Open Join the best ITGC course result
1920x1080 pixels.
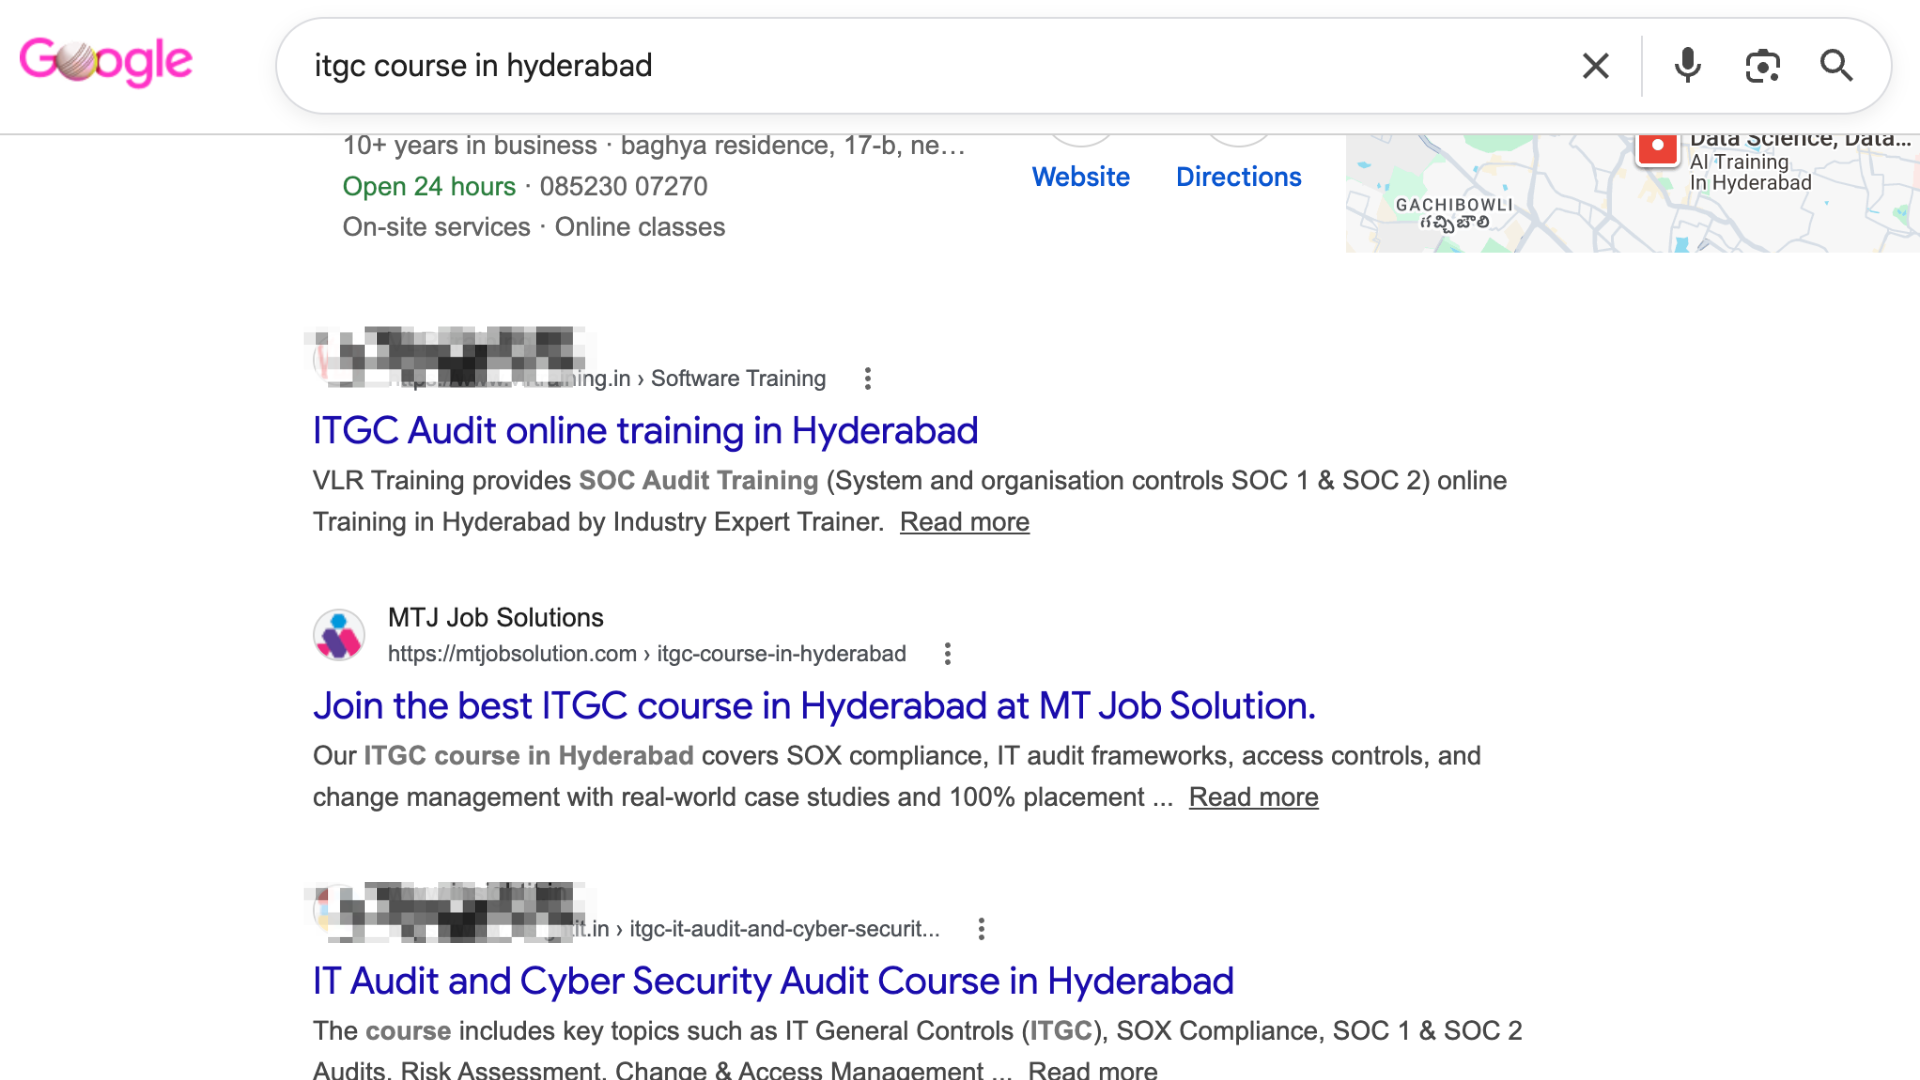(814, 706)
